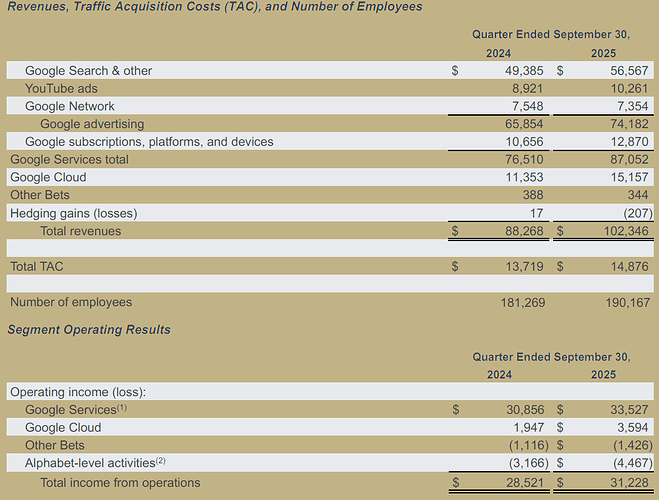
Task: Select the Hedging gains (losses) row label
Action: (74, 213)
